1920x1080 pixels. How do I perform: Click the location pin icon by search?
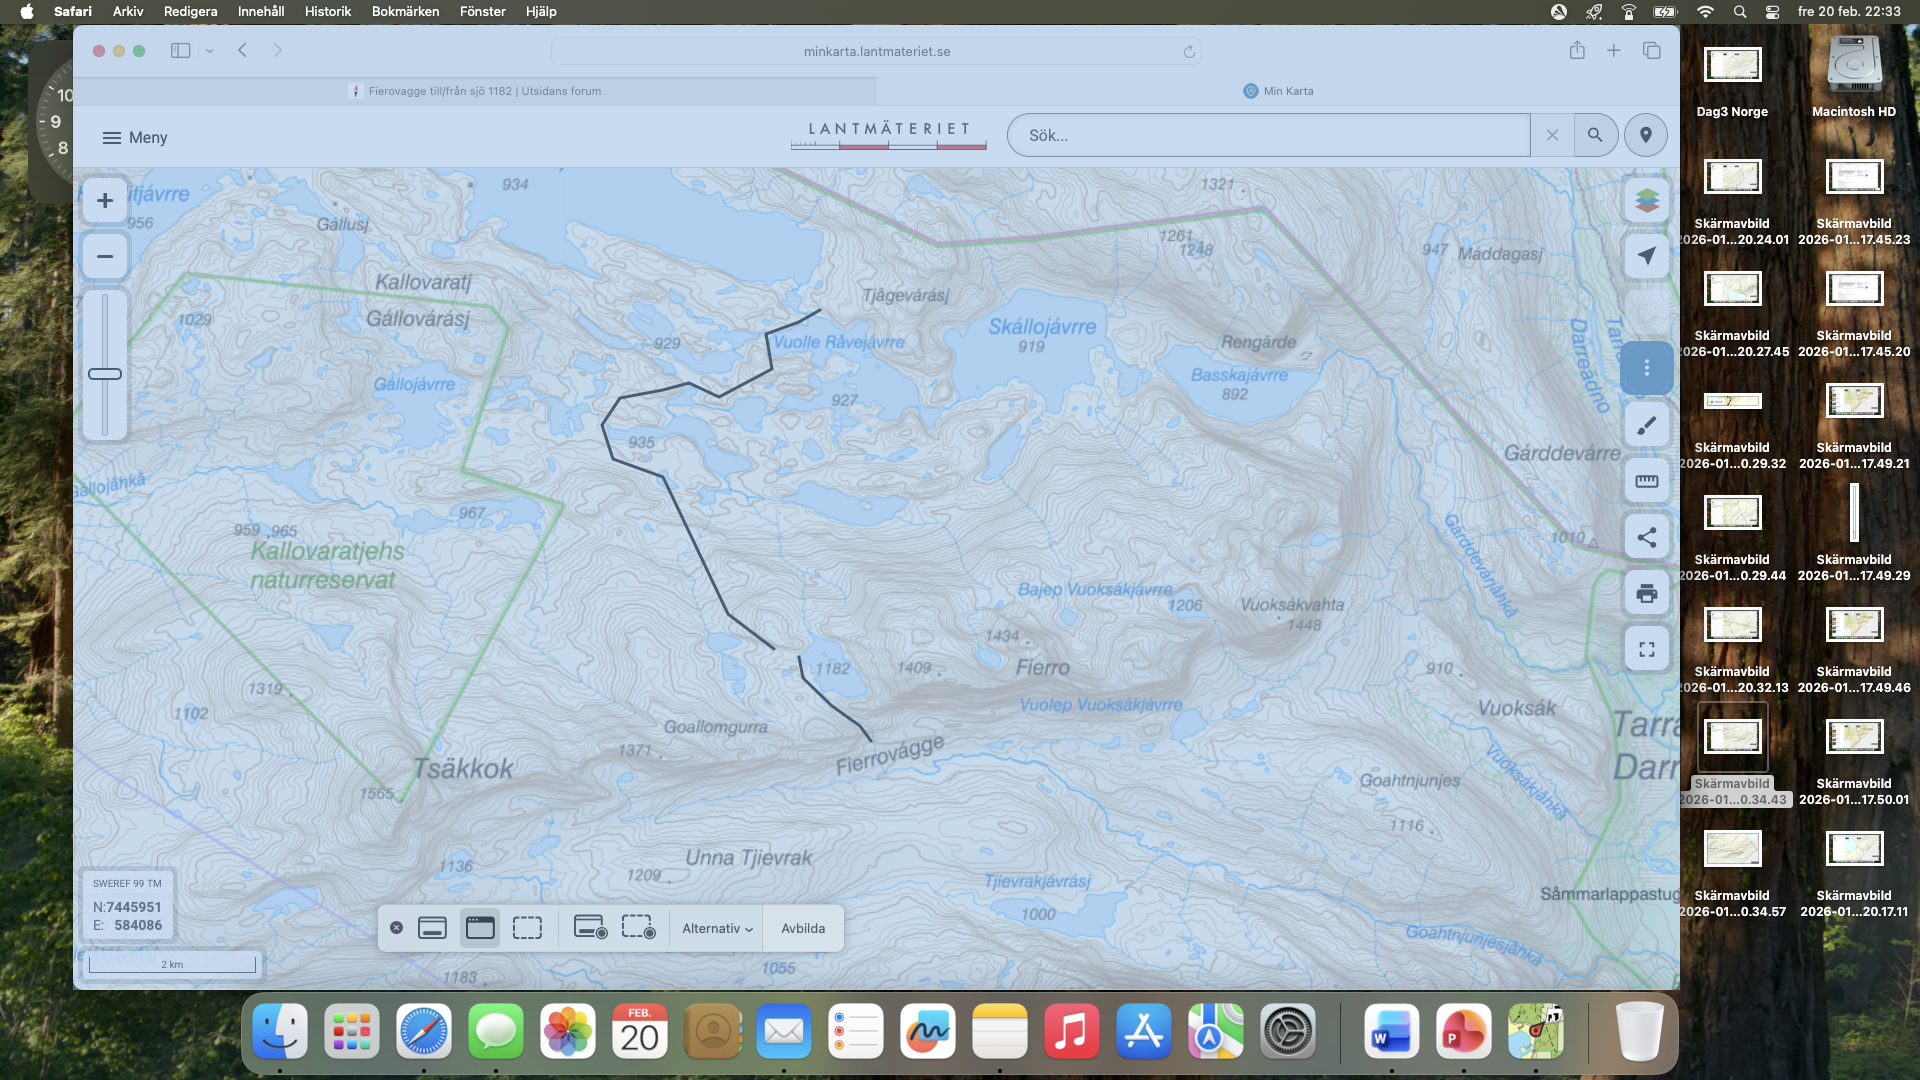click(x=1645, y=135)
